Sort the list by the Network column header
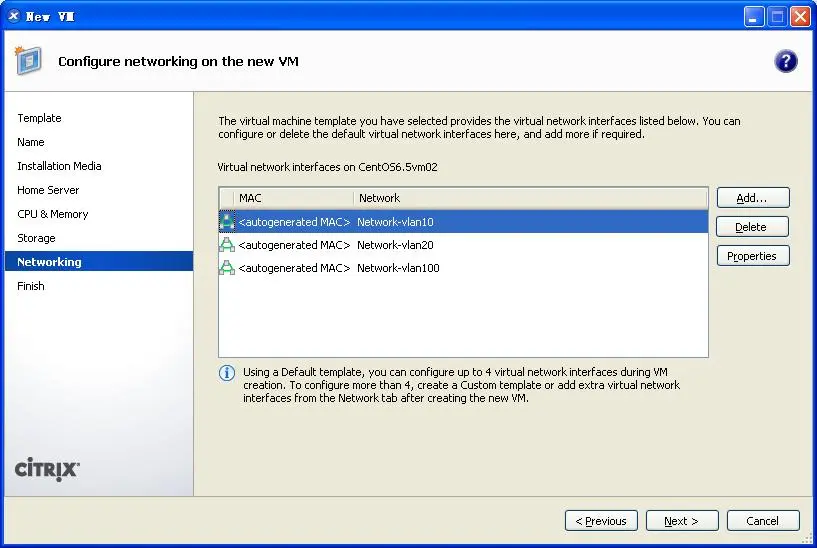Screen dimensions: 817x548 [x=379, y=198]
